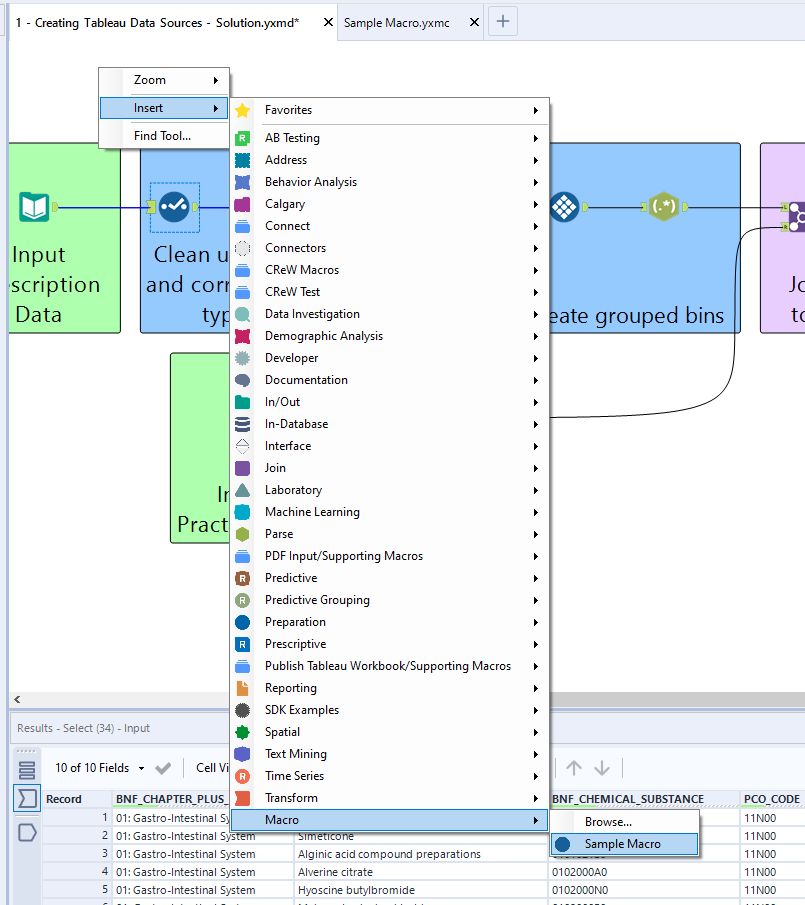Click the Record column header
This screenshot has height=905, width=805.
[77, 799]
